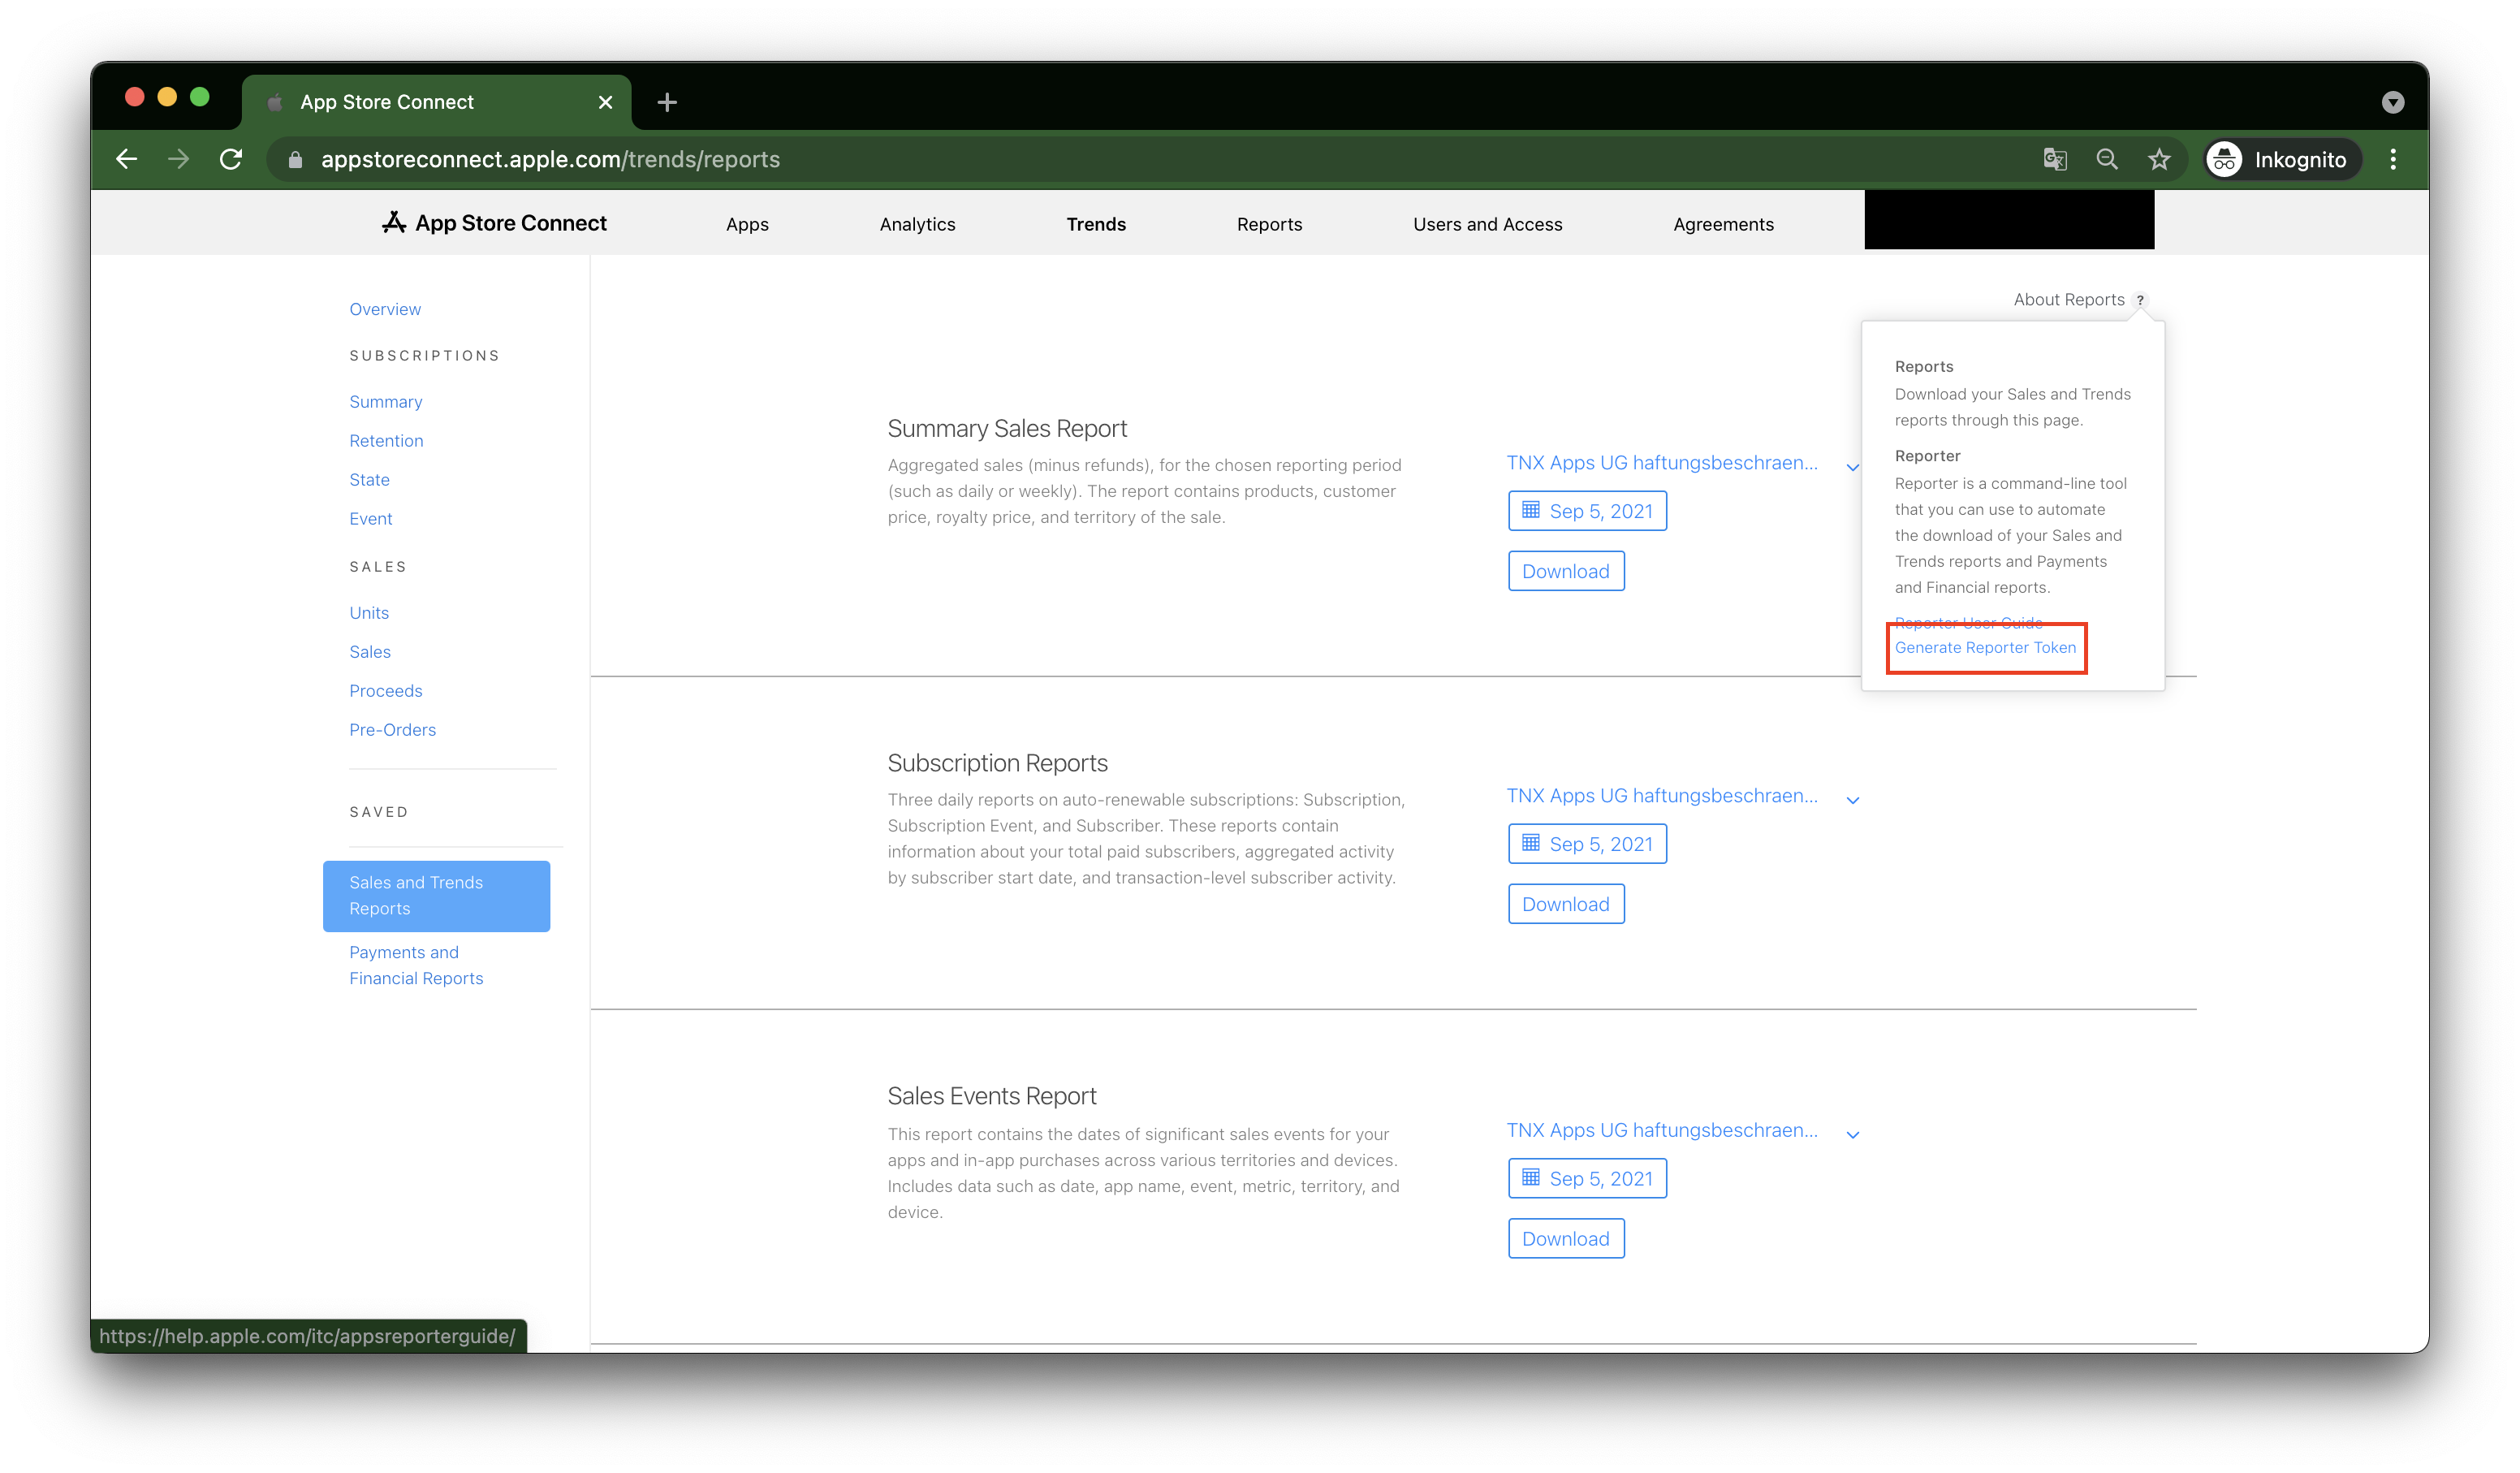Open the translate page icon

(2055, 160)
